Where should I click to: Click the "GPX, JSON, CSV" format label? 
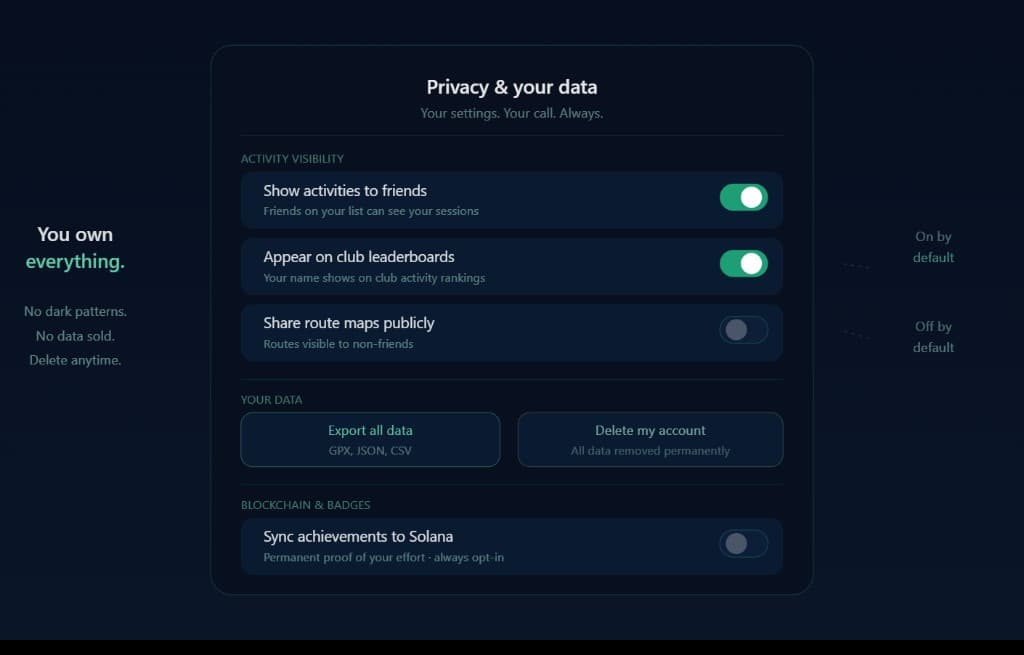click(370, 451)
